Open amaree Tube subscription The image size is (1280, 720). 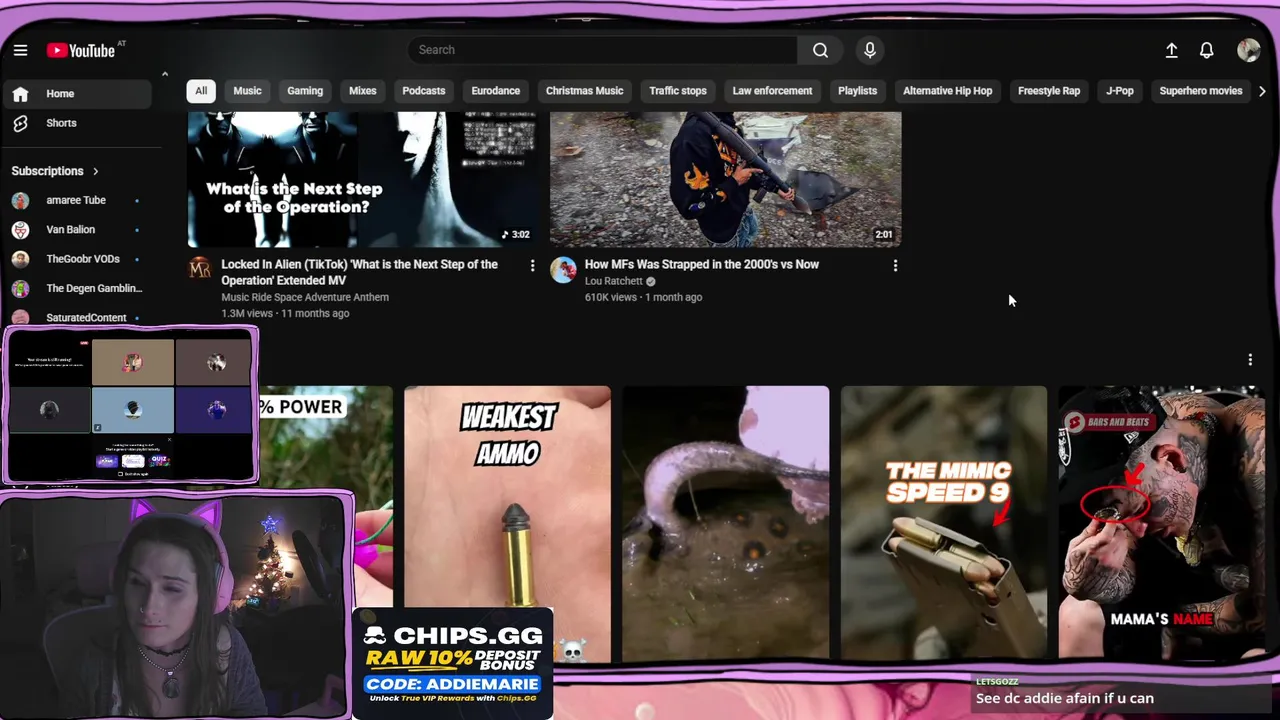pos(77,200)
